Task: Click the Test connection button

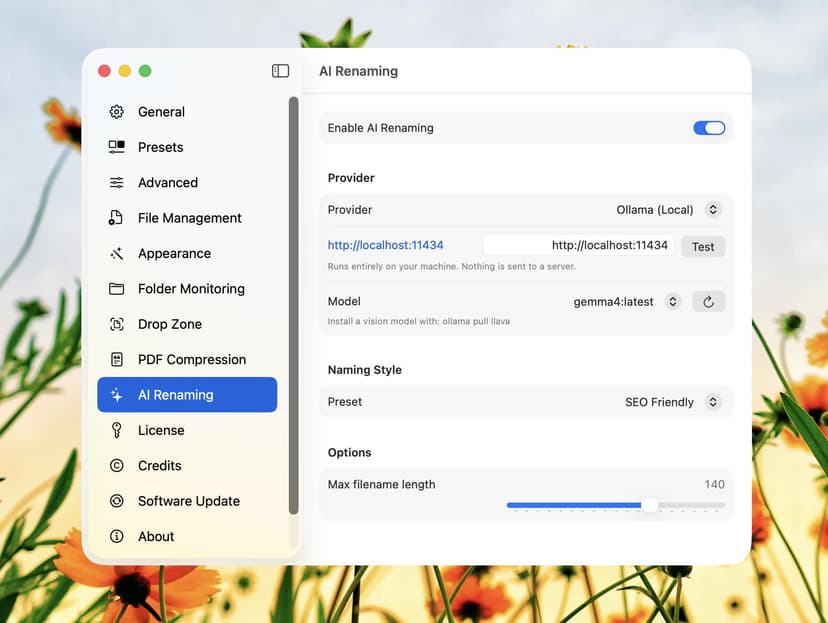Action: pyautogui.click(x=703, y=247)
